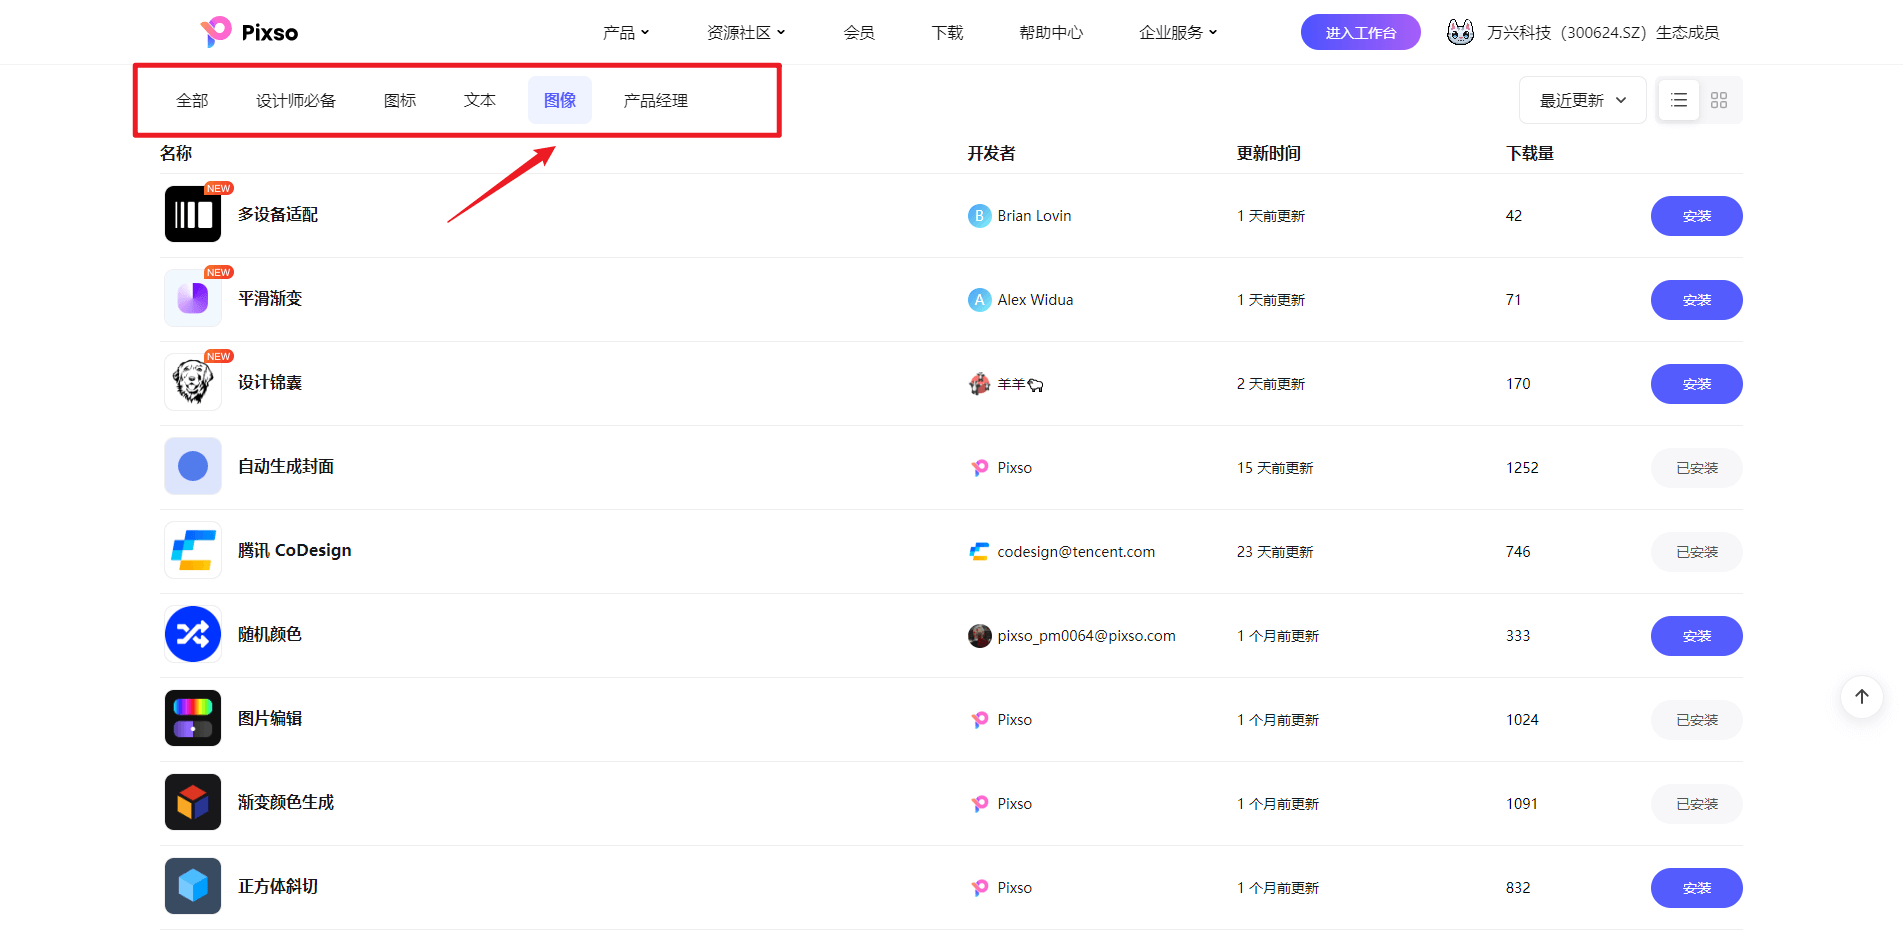Expand the 最近更新 sort dropdown
Viewport: 1903px width, 937px height.
[x=1581, y=100]
